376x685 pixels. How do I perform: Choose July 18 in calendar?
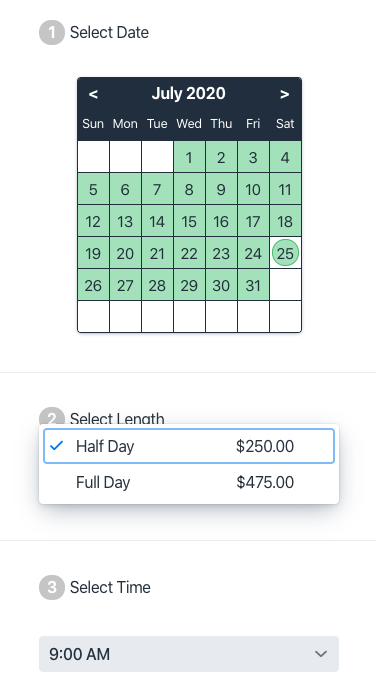pos(285,221)
